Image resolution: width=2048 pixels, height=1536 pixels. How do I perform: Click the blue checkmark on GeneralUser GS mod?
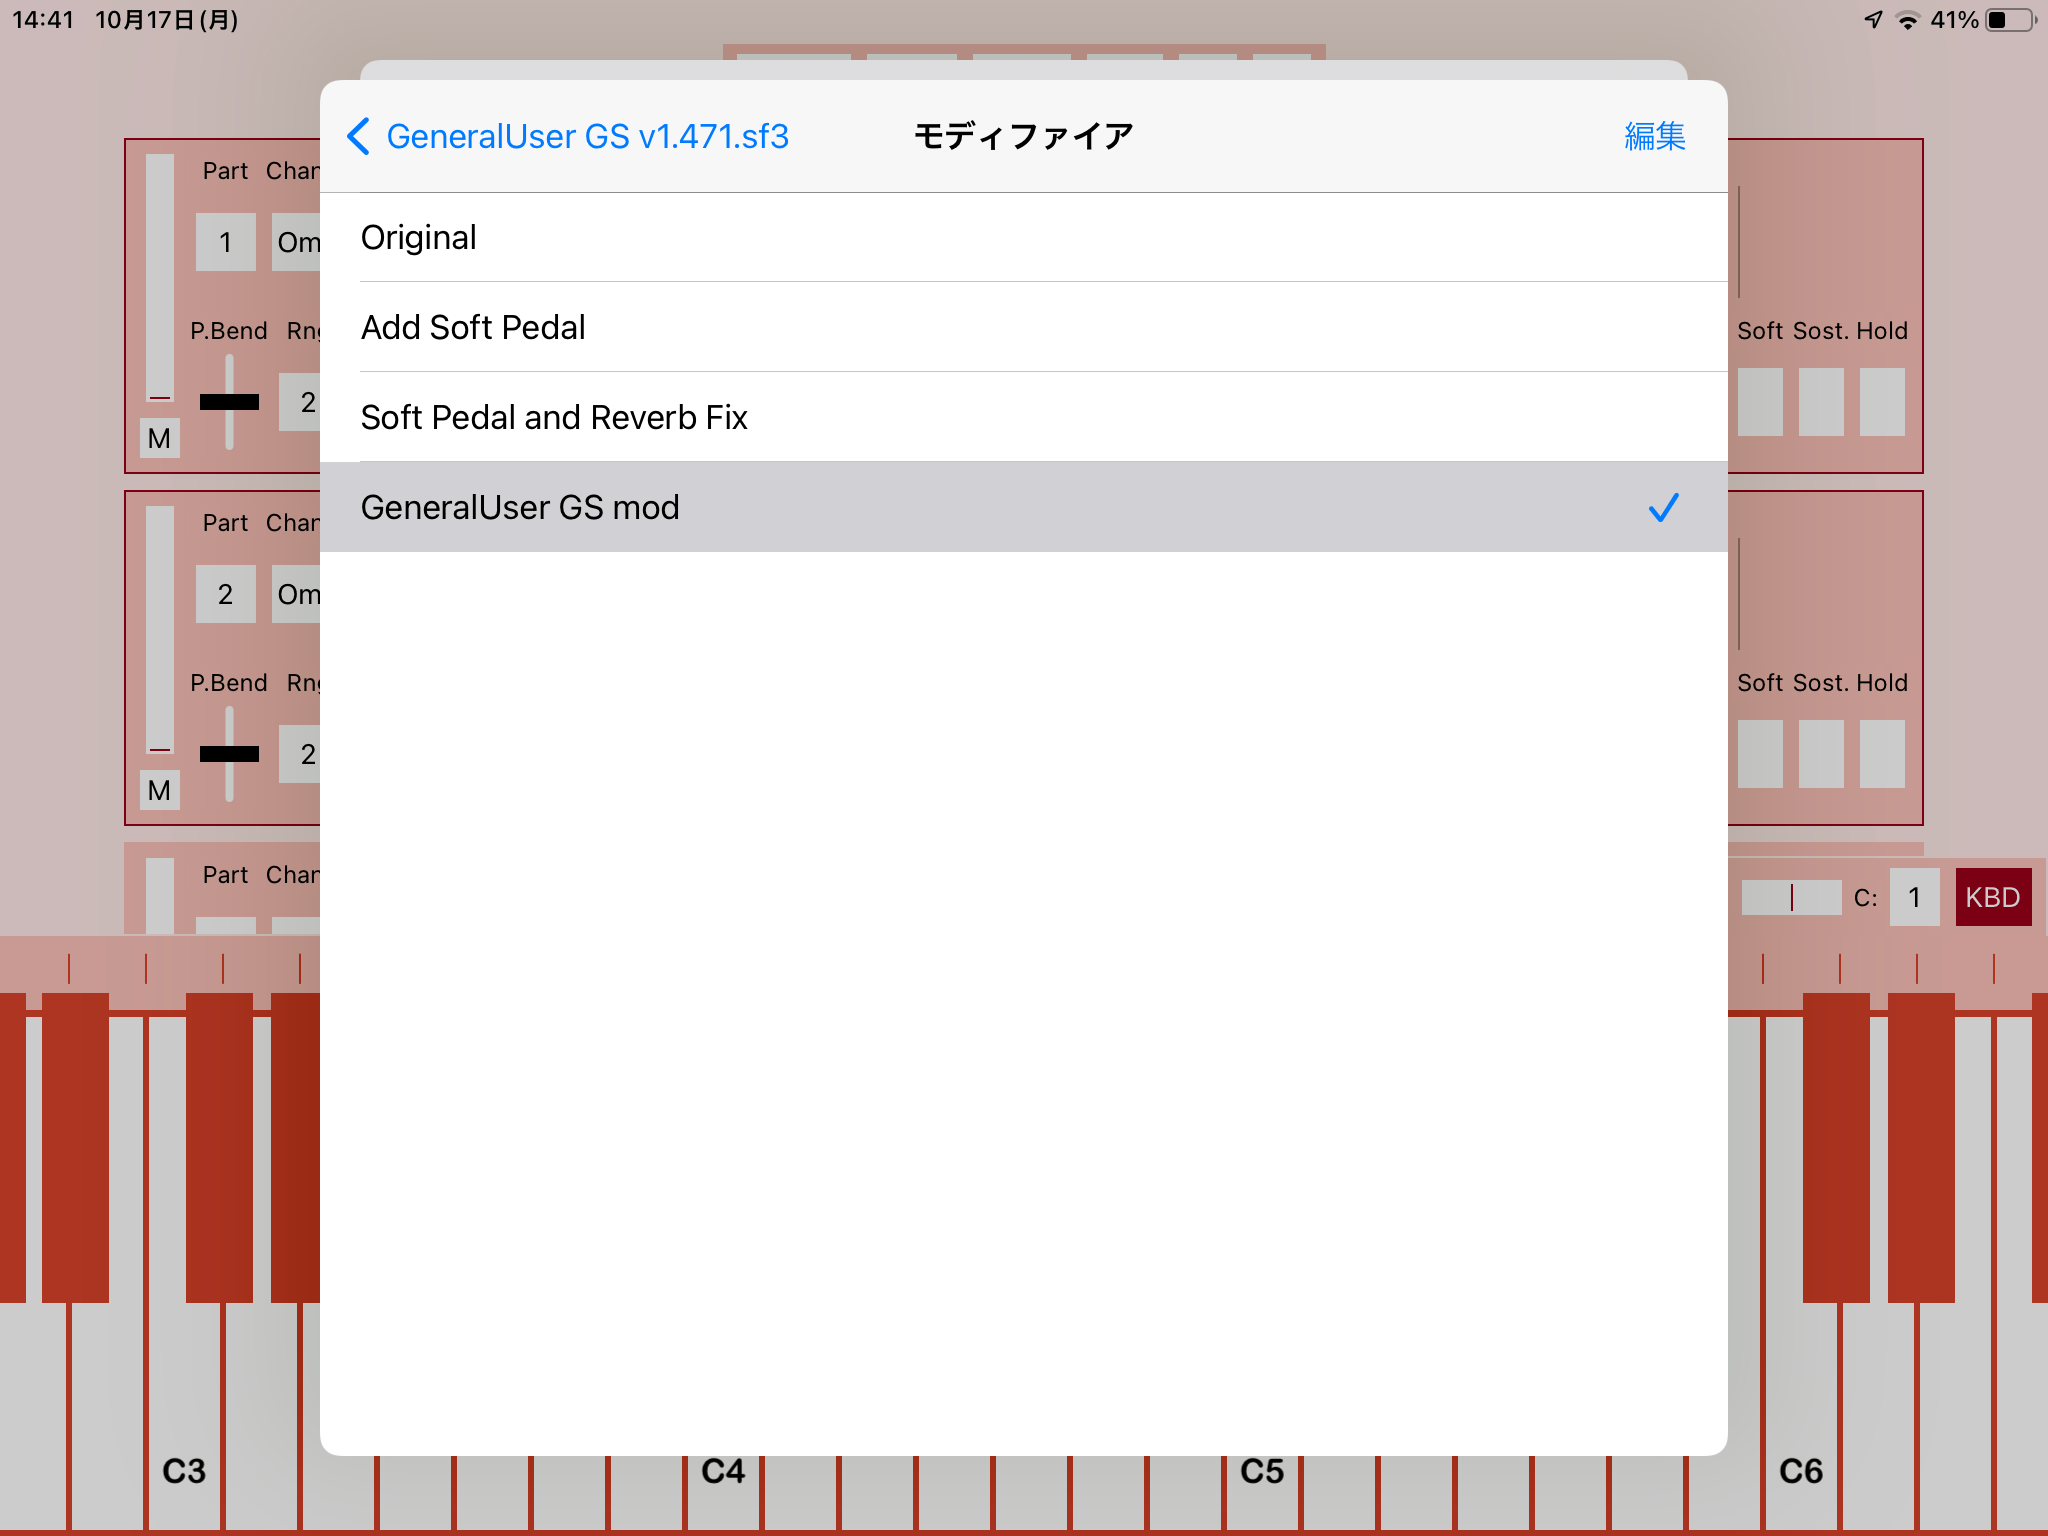[1664, 508]
